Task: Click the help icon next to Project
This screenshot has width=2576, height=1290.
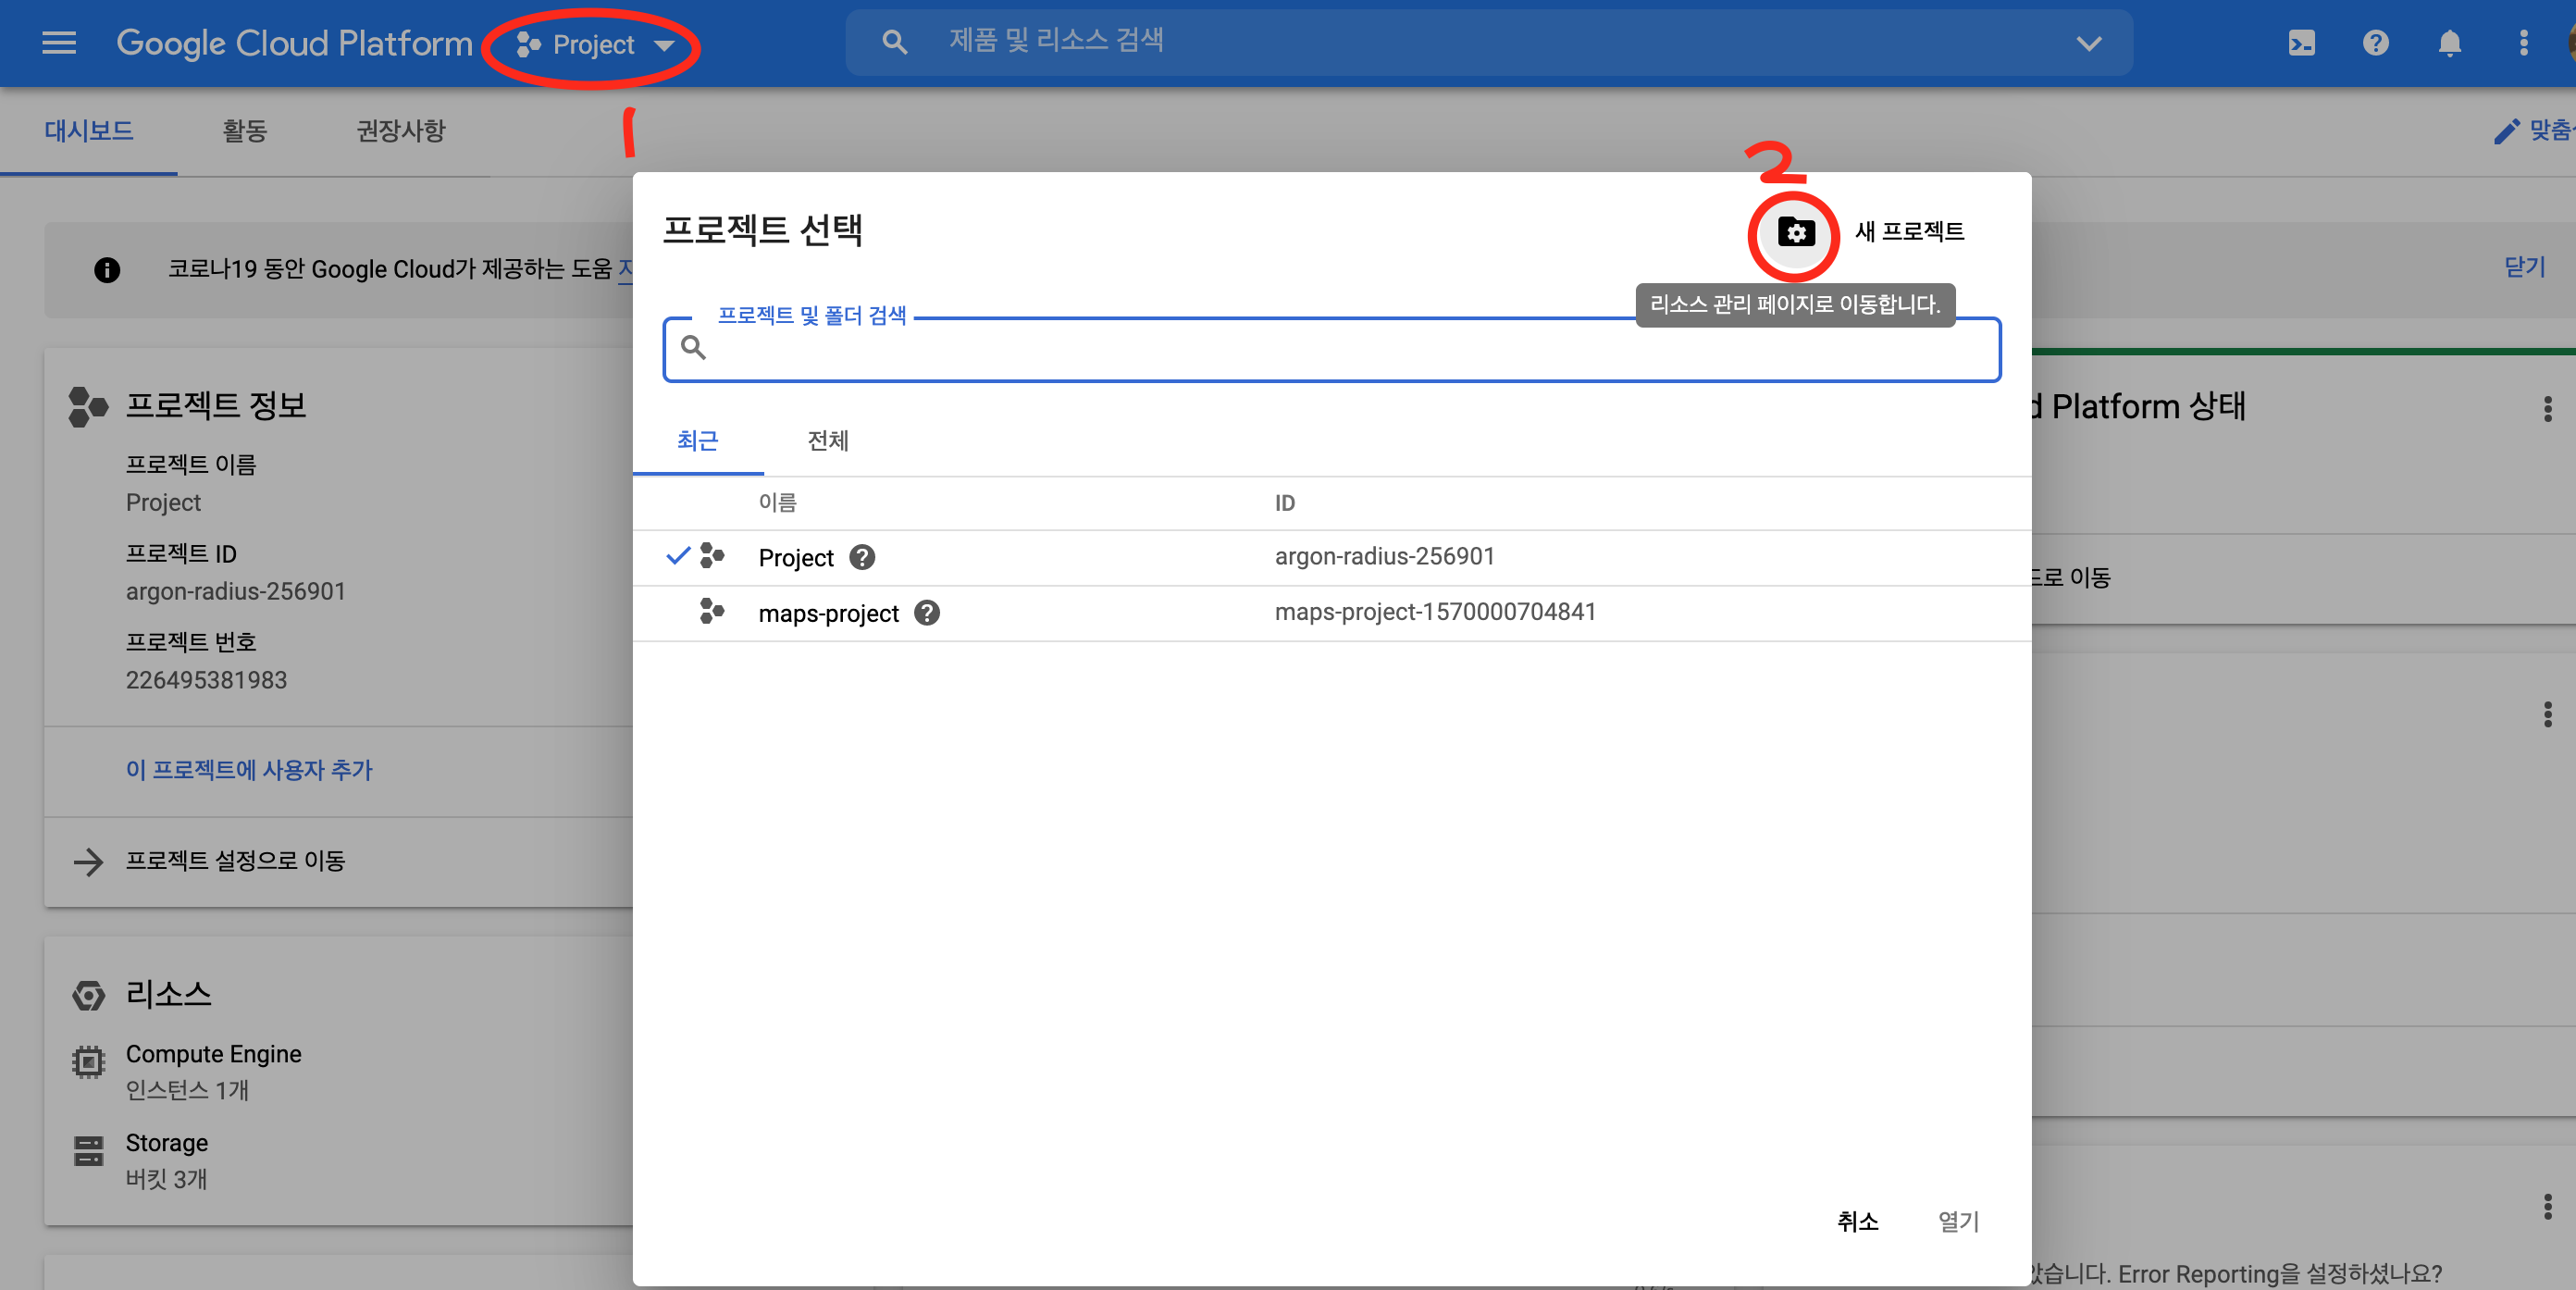Action: point(862,557)
